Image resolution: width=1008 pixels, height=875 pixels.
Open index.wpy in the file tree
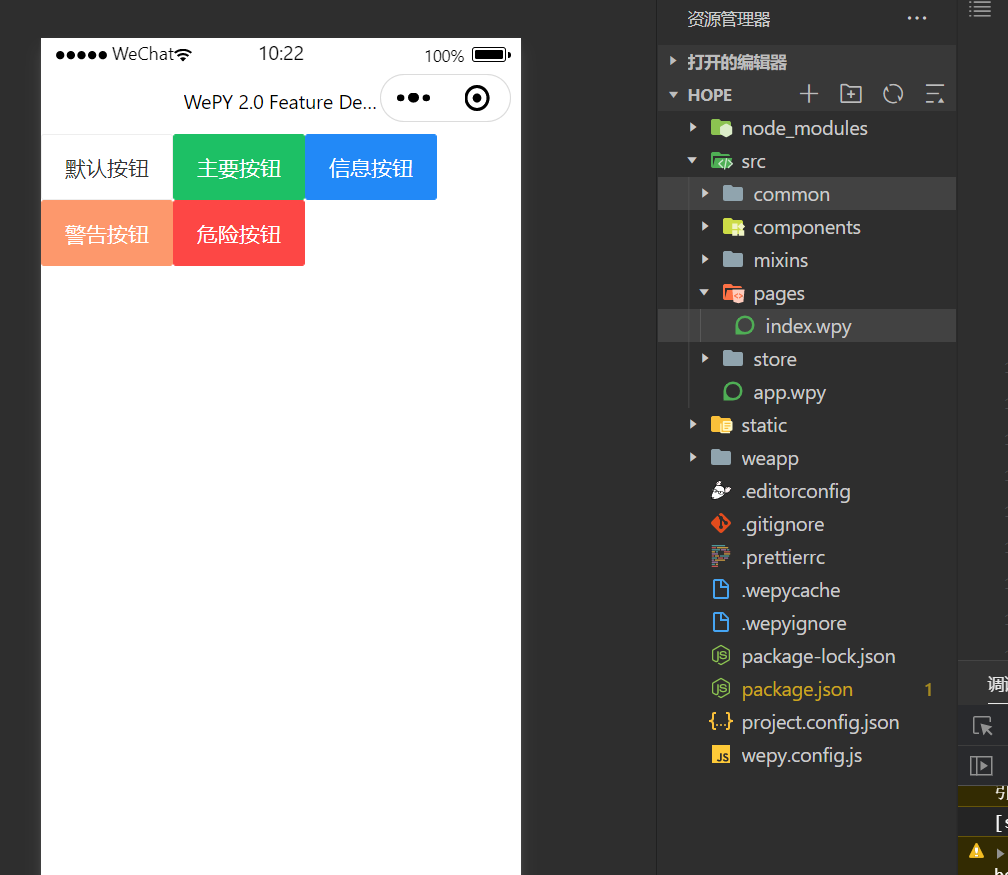pyautogui.click(x=808, y=327)
